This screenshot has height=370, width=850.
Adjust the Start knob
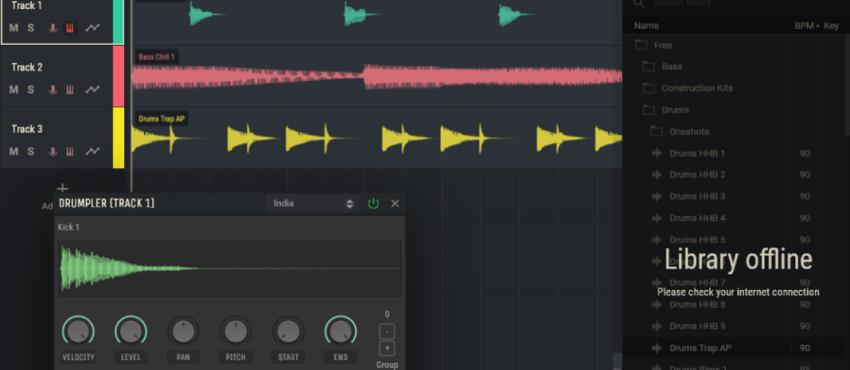(x=288, y=331)
